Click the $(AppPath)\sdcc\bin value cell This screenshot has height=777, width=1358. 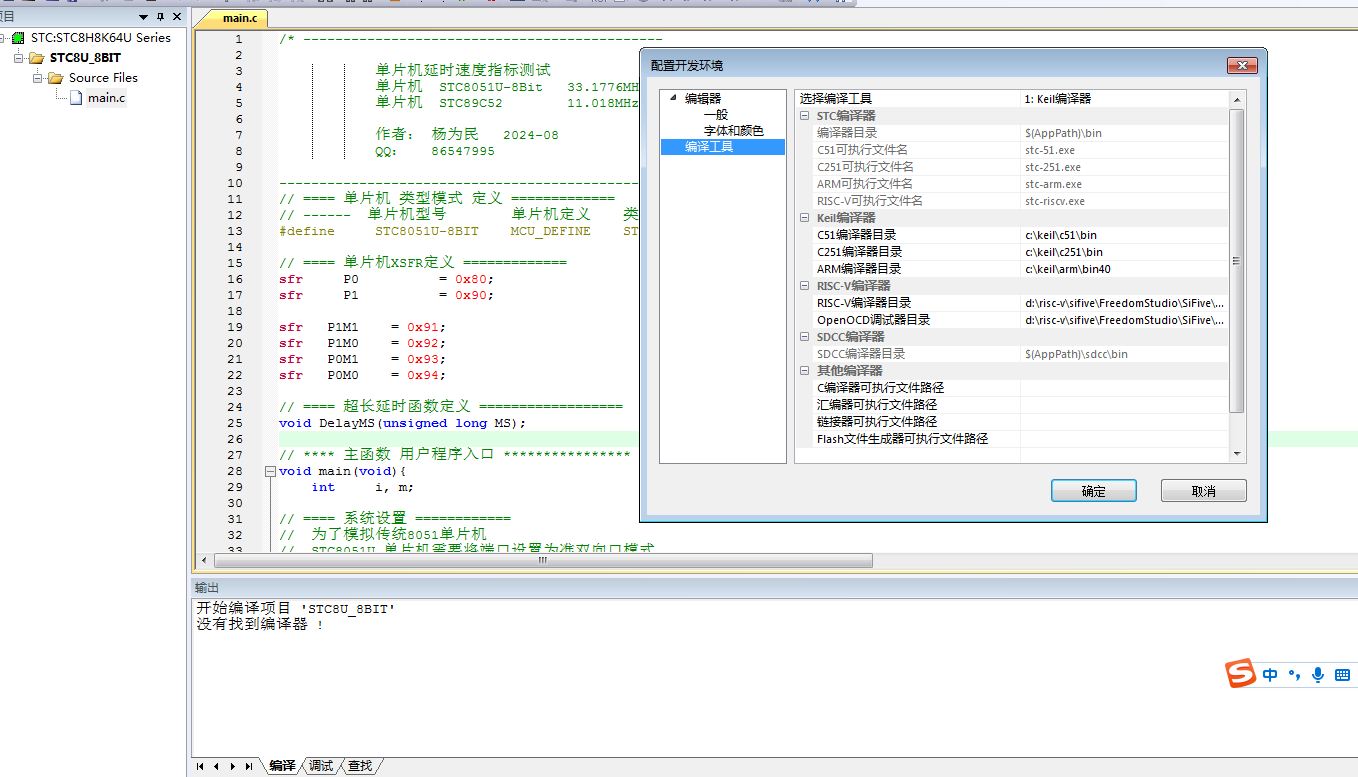tap(1124, 354)
